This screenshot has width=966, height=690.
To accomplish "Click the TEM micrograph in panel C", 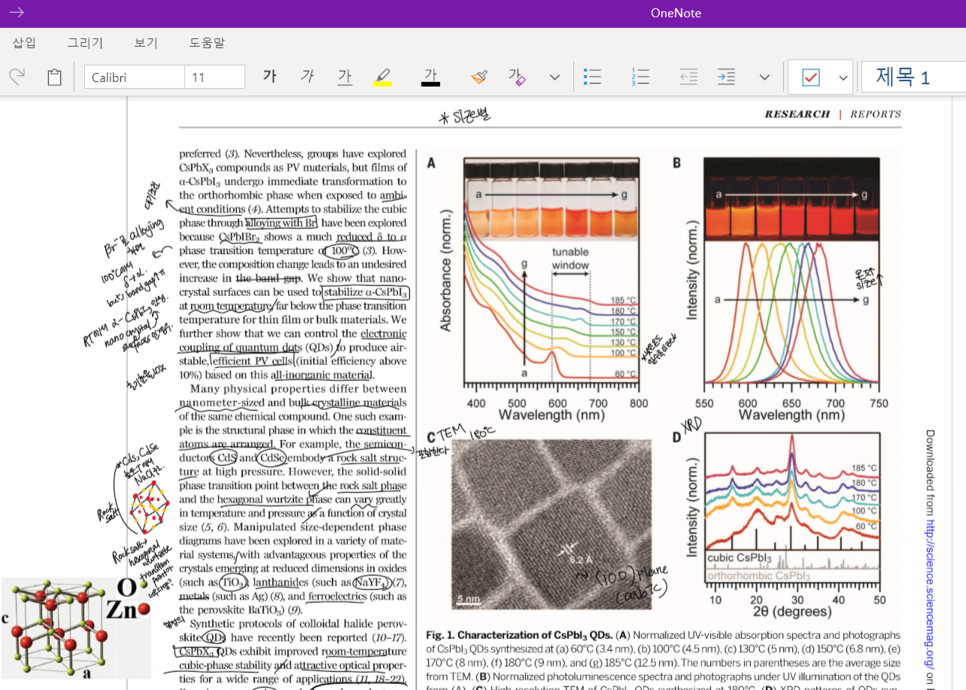I will [x=551, y=524].
